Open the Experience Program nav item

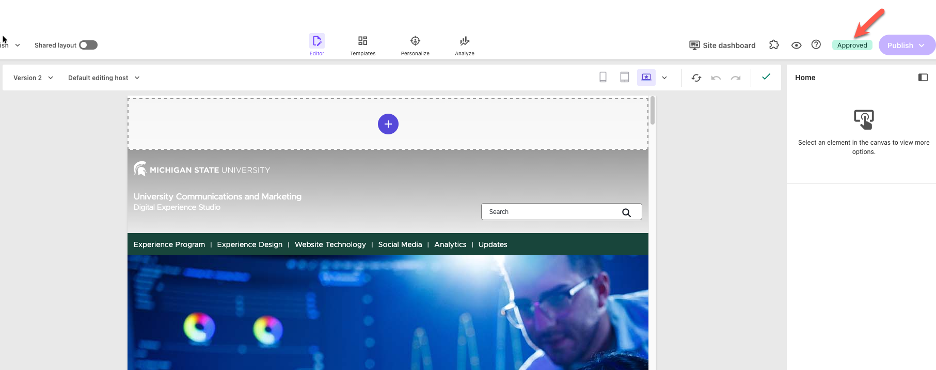pos(169,244)
